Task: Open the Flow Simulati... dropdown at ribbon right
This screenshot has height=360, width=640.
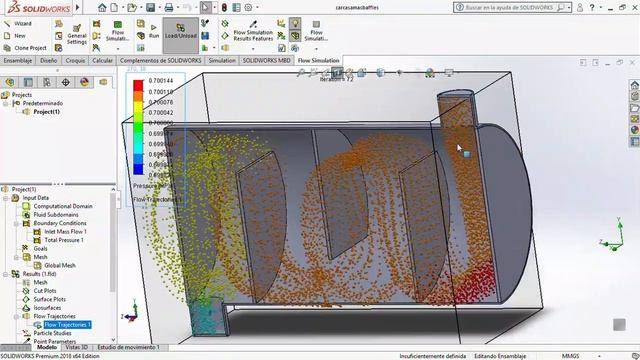Action: pyautogui.click(x=316, y=49)
